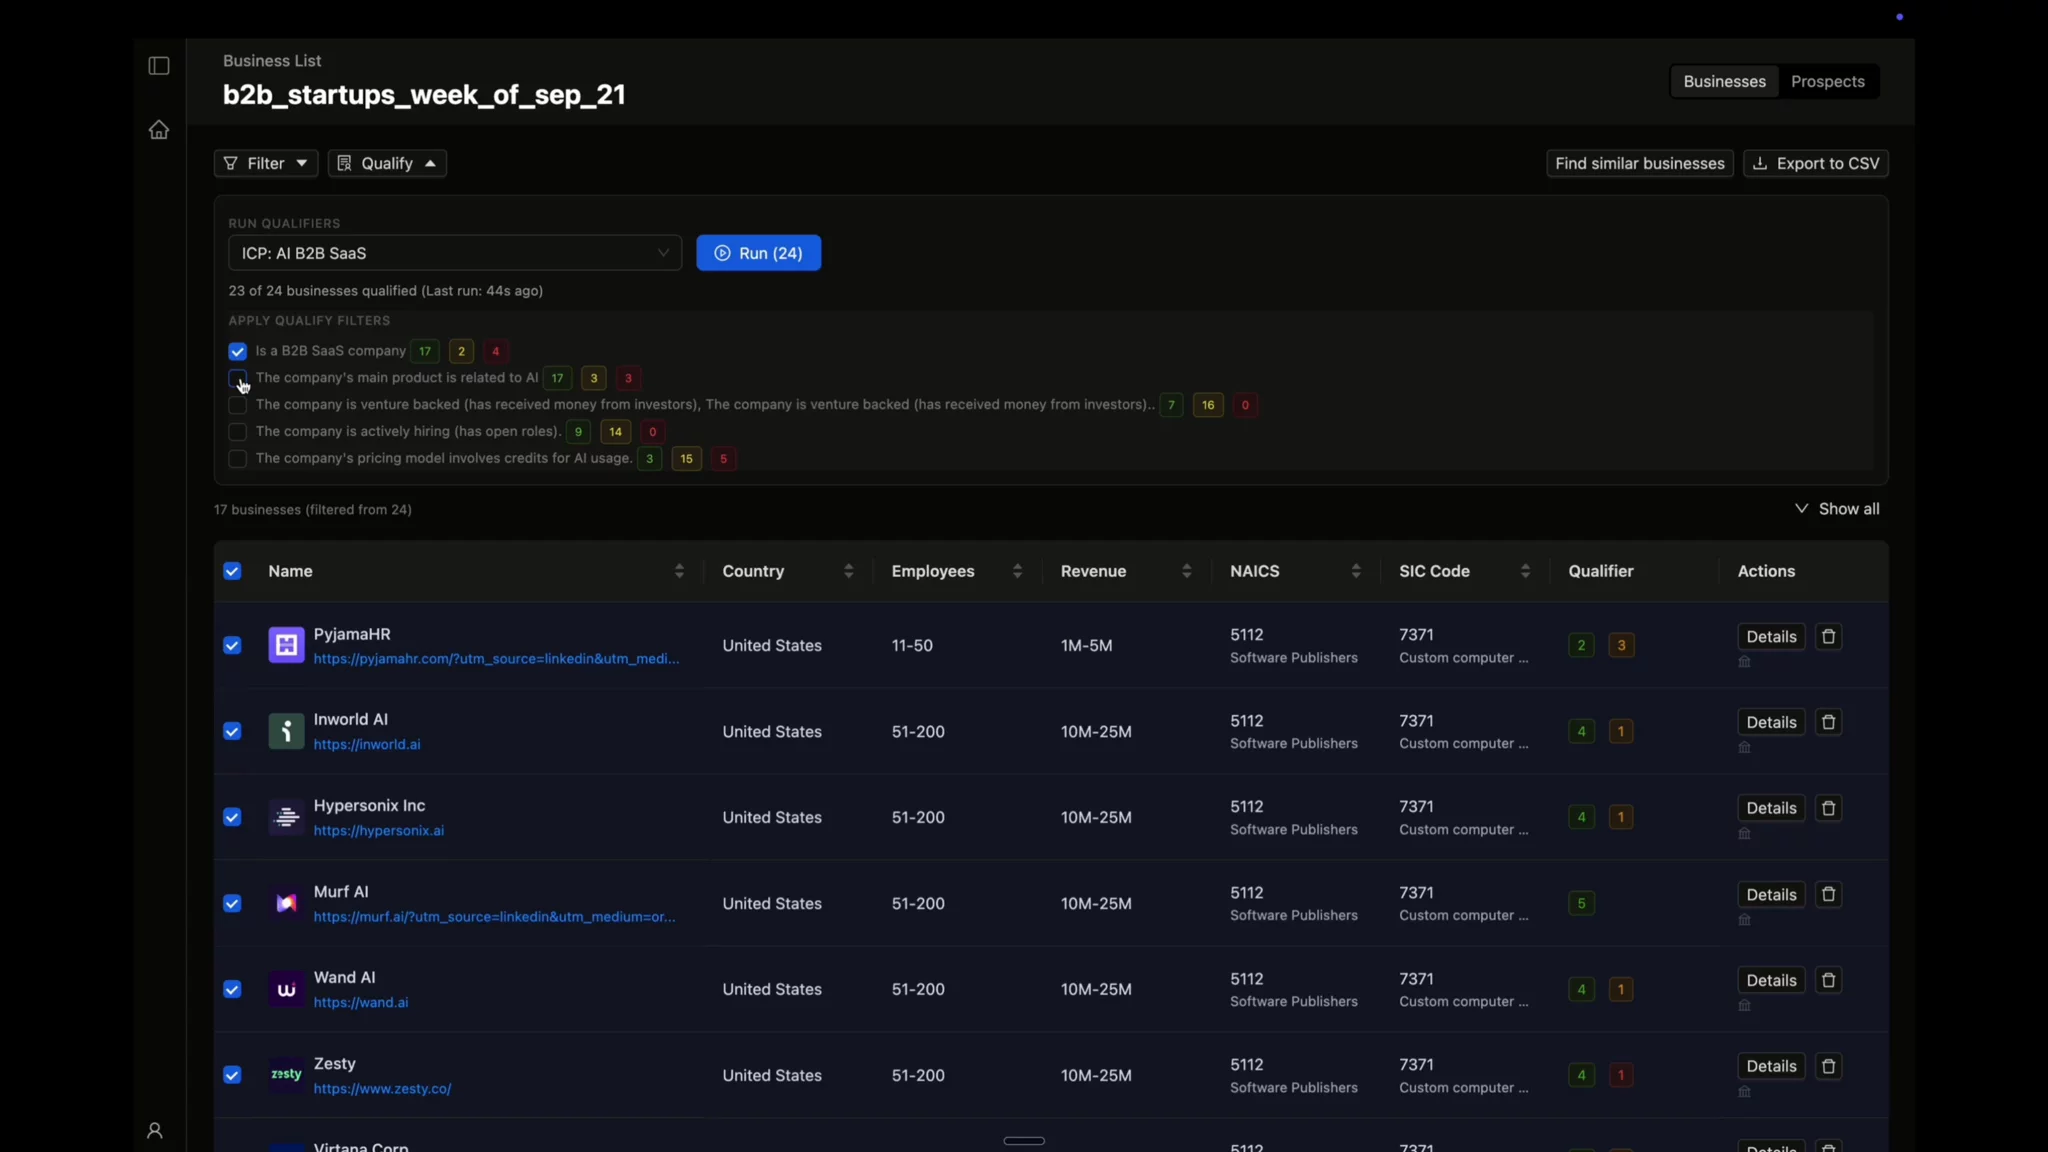
Task: Open the murf.ai website link
Action: [x=495, y=917]
